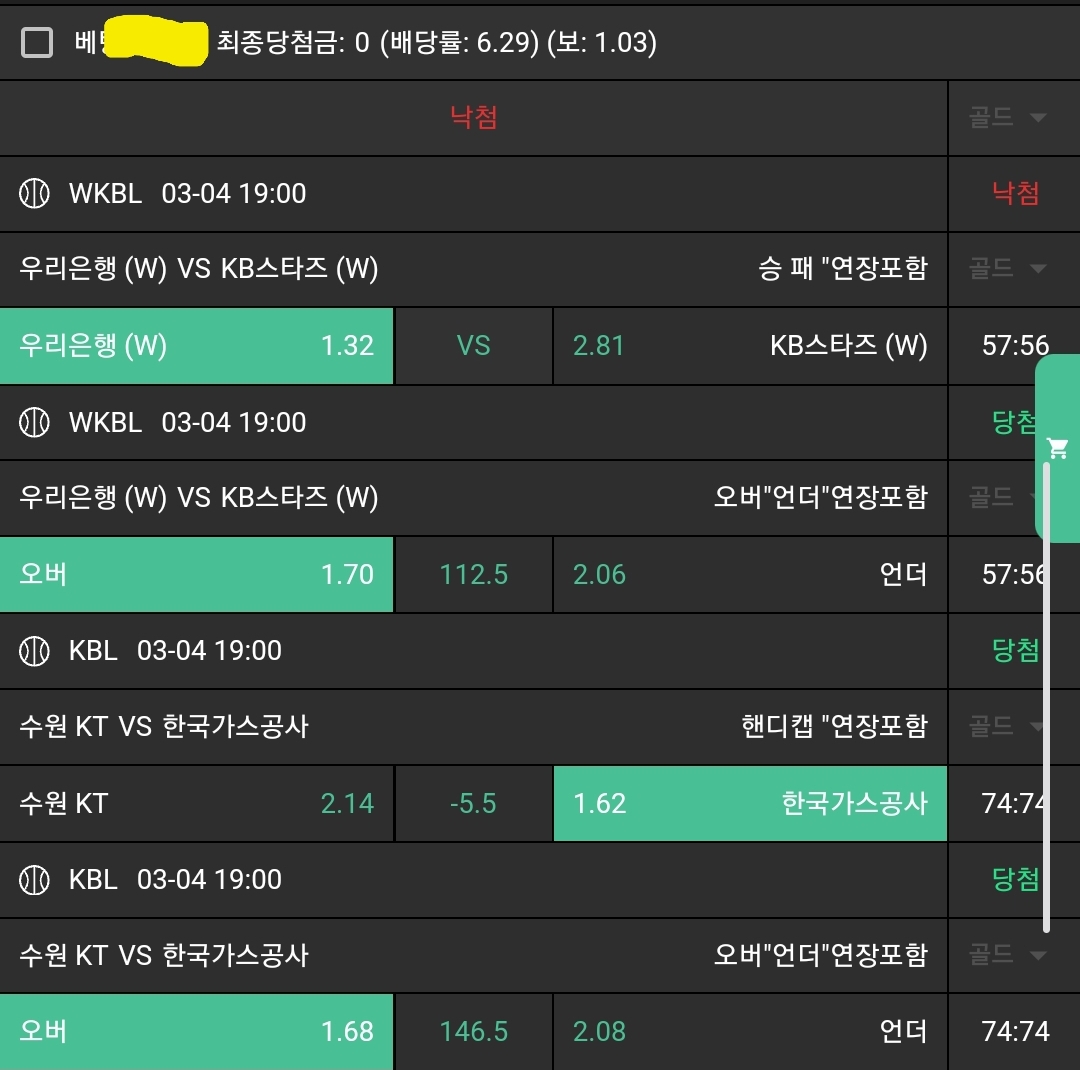Select 수원 KT 2.14 handicap cell
1080x1070 pixels.
click(197, 803)
